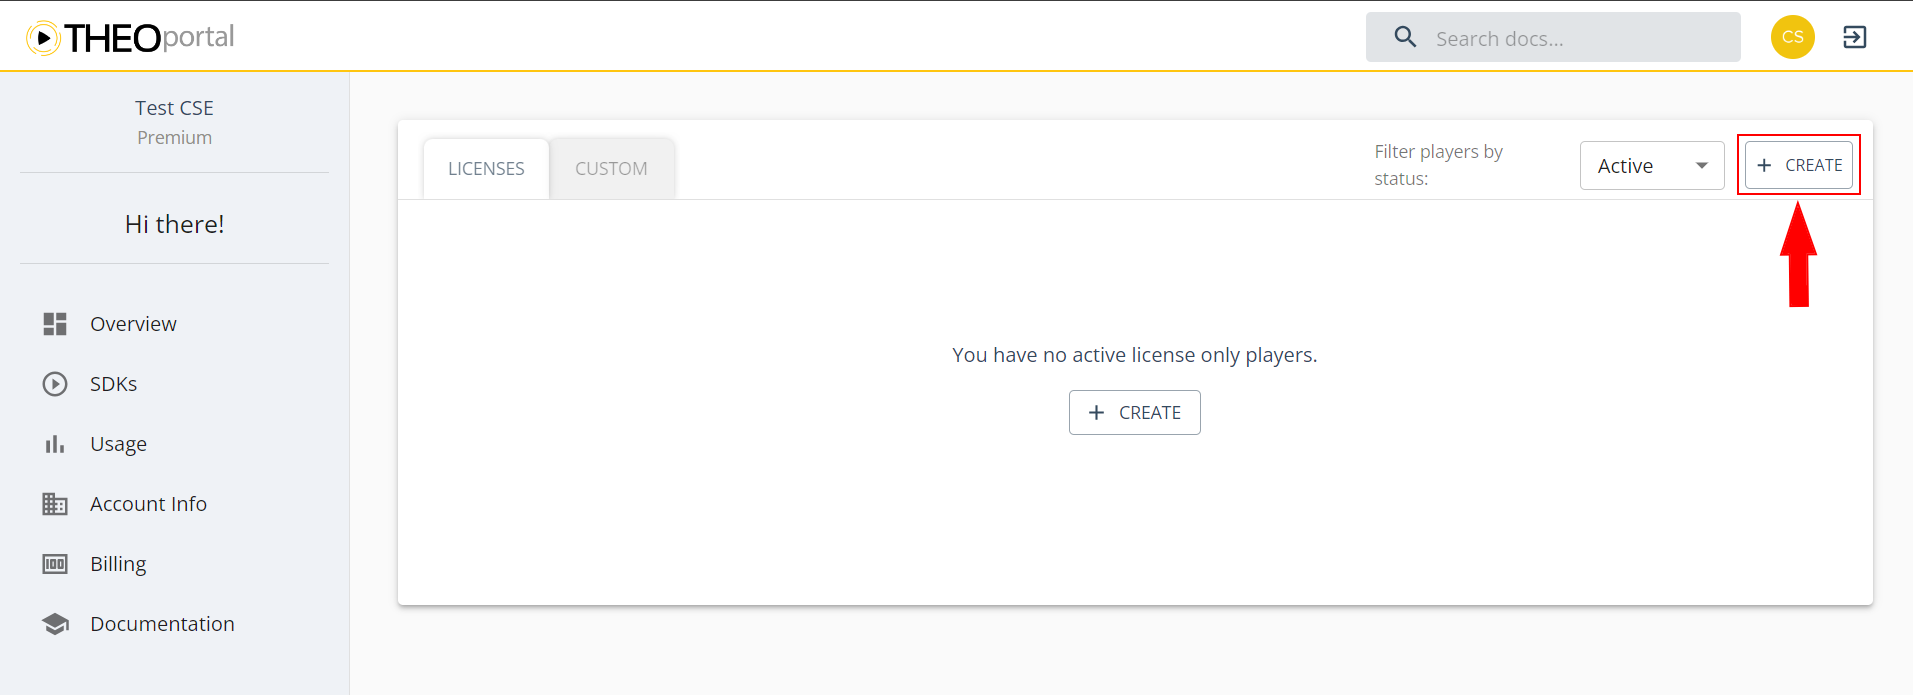Click the THEOportal play logo
Image resolution: width=1913 pixels, height=695 pixels.
click(42, 37)
